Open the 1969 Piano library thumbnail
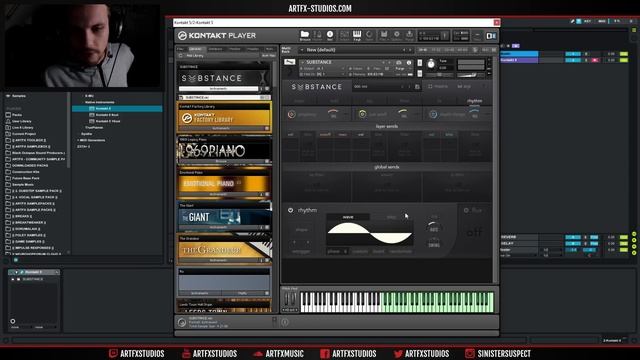 tap(224, 151)
